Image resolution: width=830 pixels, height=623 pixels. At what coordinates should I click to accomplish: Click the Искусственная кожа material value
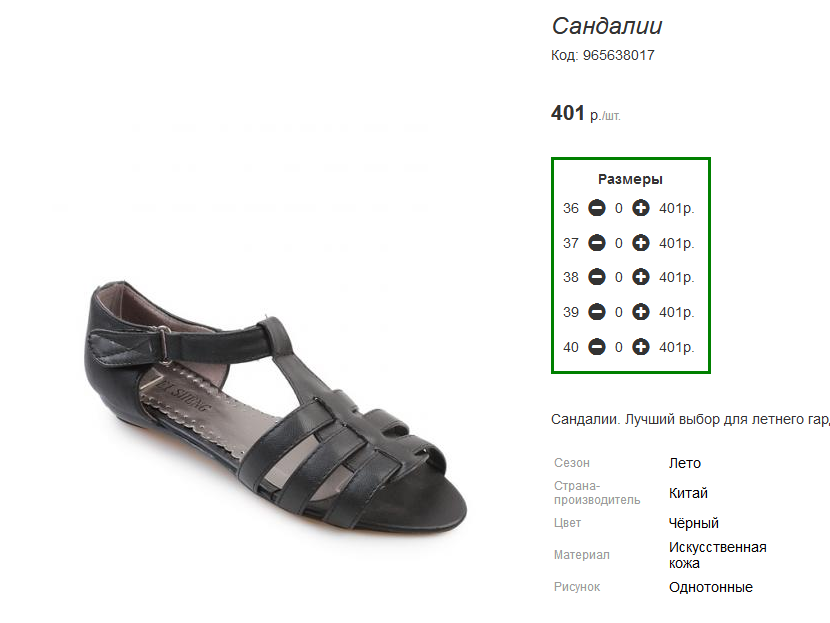click(717, 555)
